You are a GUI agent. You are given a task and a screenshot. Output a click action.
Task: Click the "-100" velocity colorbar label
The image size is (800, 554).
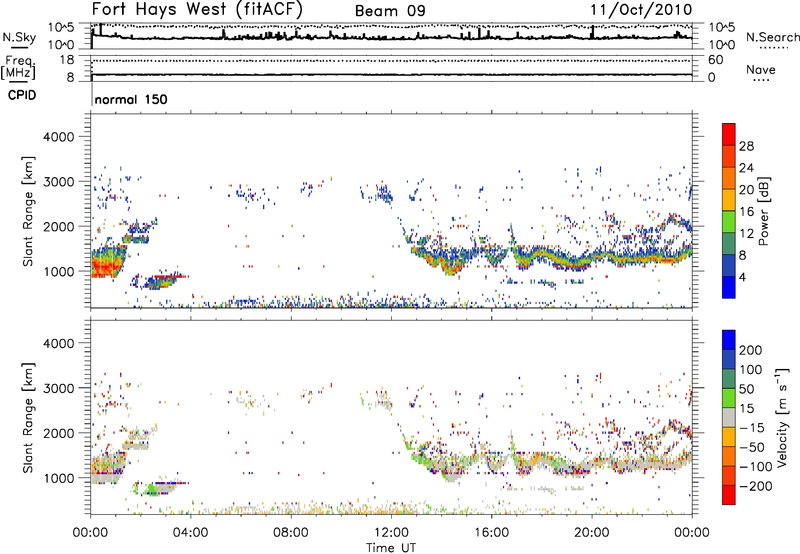coord(756,467)
